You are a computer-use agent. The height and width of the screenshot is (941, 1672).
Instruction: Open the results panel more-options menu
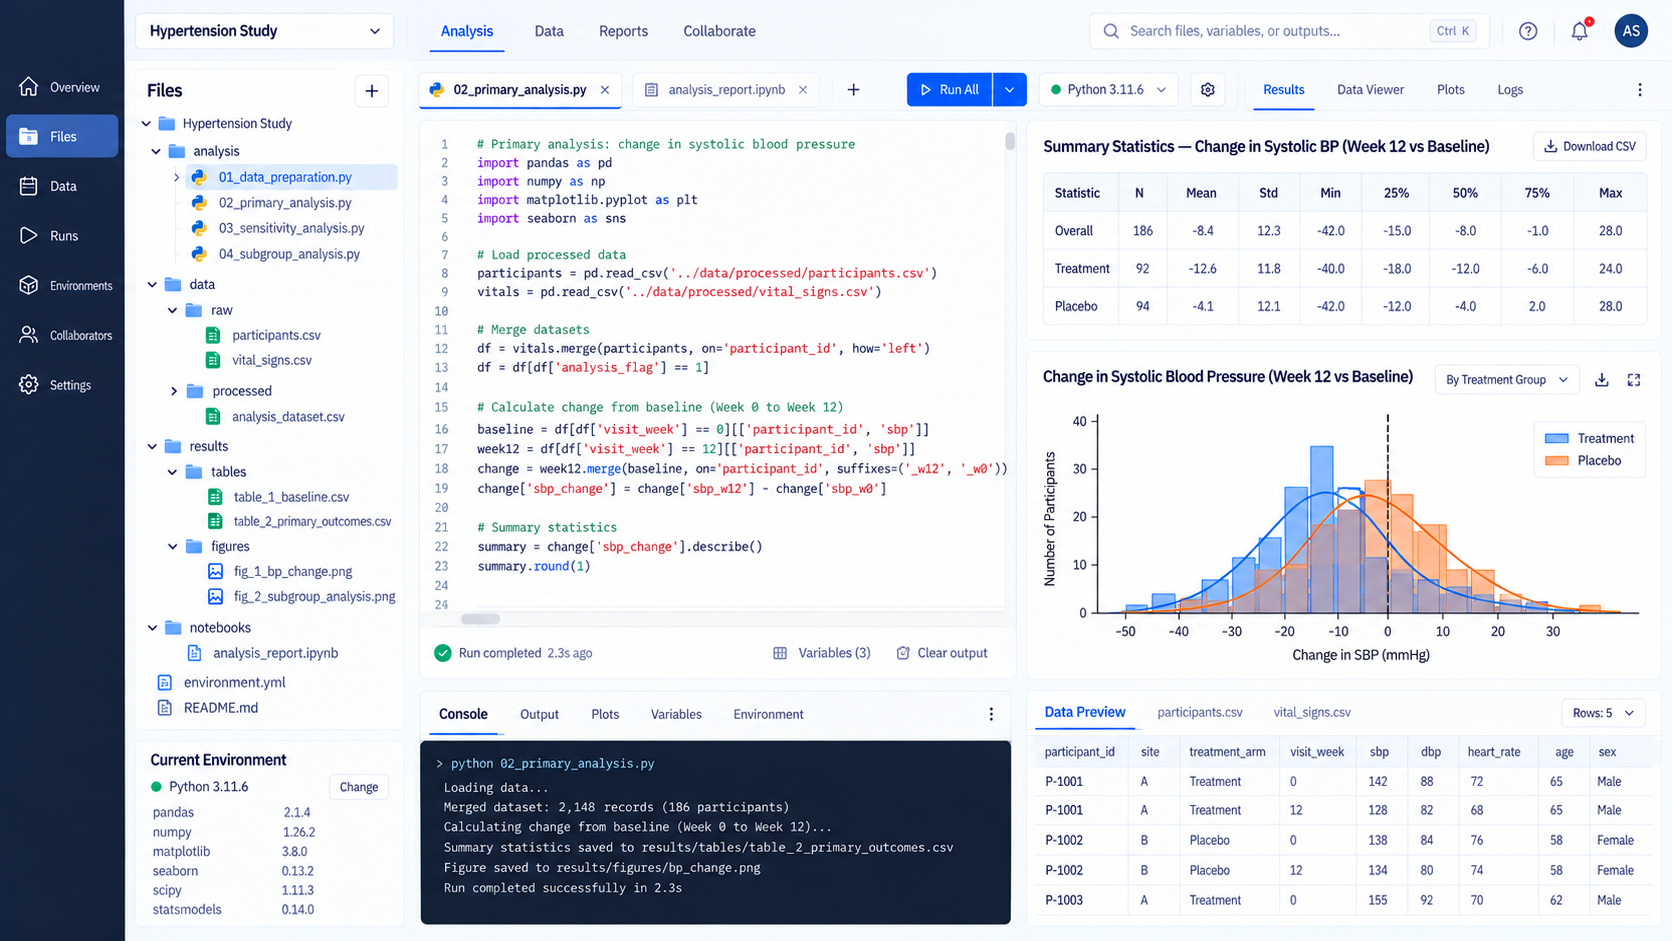point(1640,90)
